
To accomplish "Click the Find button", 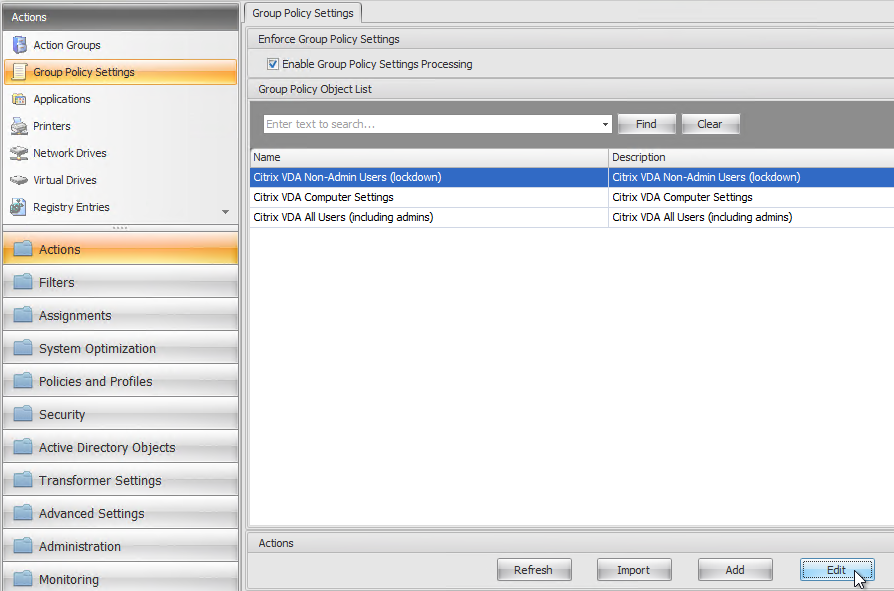I will point(647,124).
